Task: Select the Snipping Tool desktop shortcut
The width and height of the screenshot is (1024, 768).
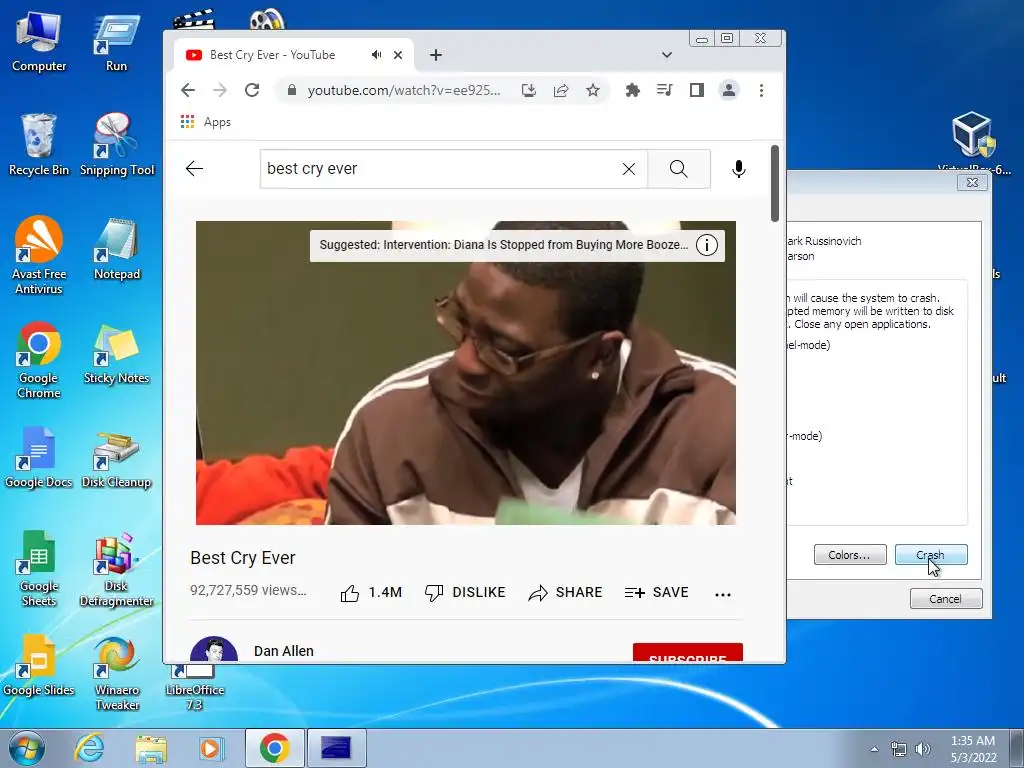Action: (x=117, y=145)
